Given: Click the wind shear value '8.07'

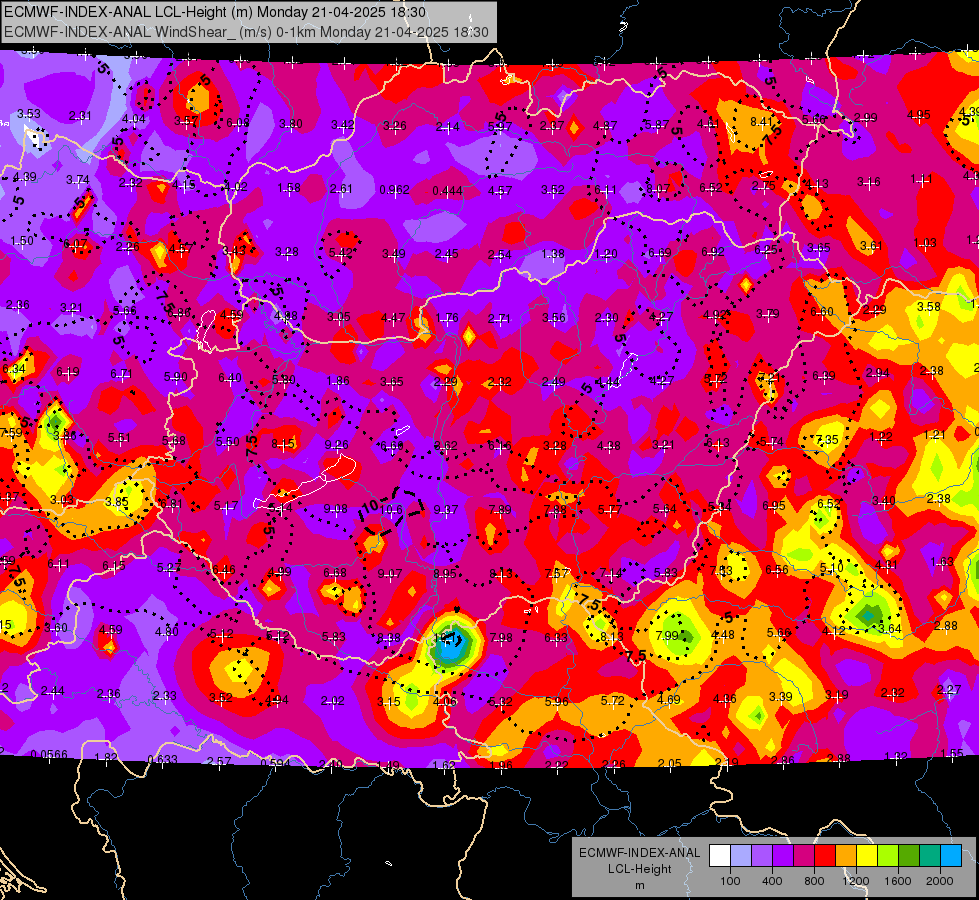Looking at the screenshot, I should click(x=657, y=189).
